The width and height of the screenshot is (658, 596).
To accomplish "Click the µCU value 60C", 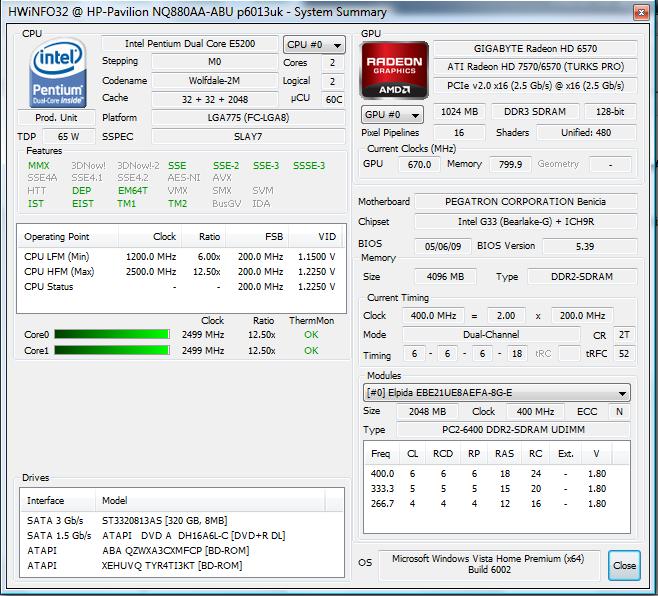I will tap(334, 99).
